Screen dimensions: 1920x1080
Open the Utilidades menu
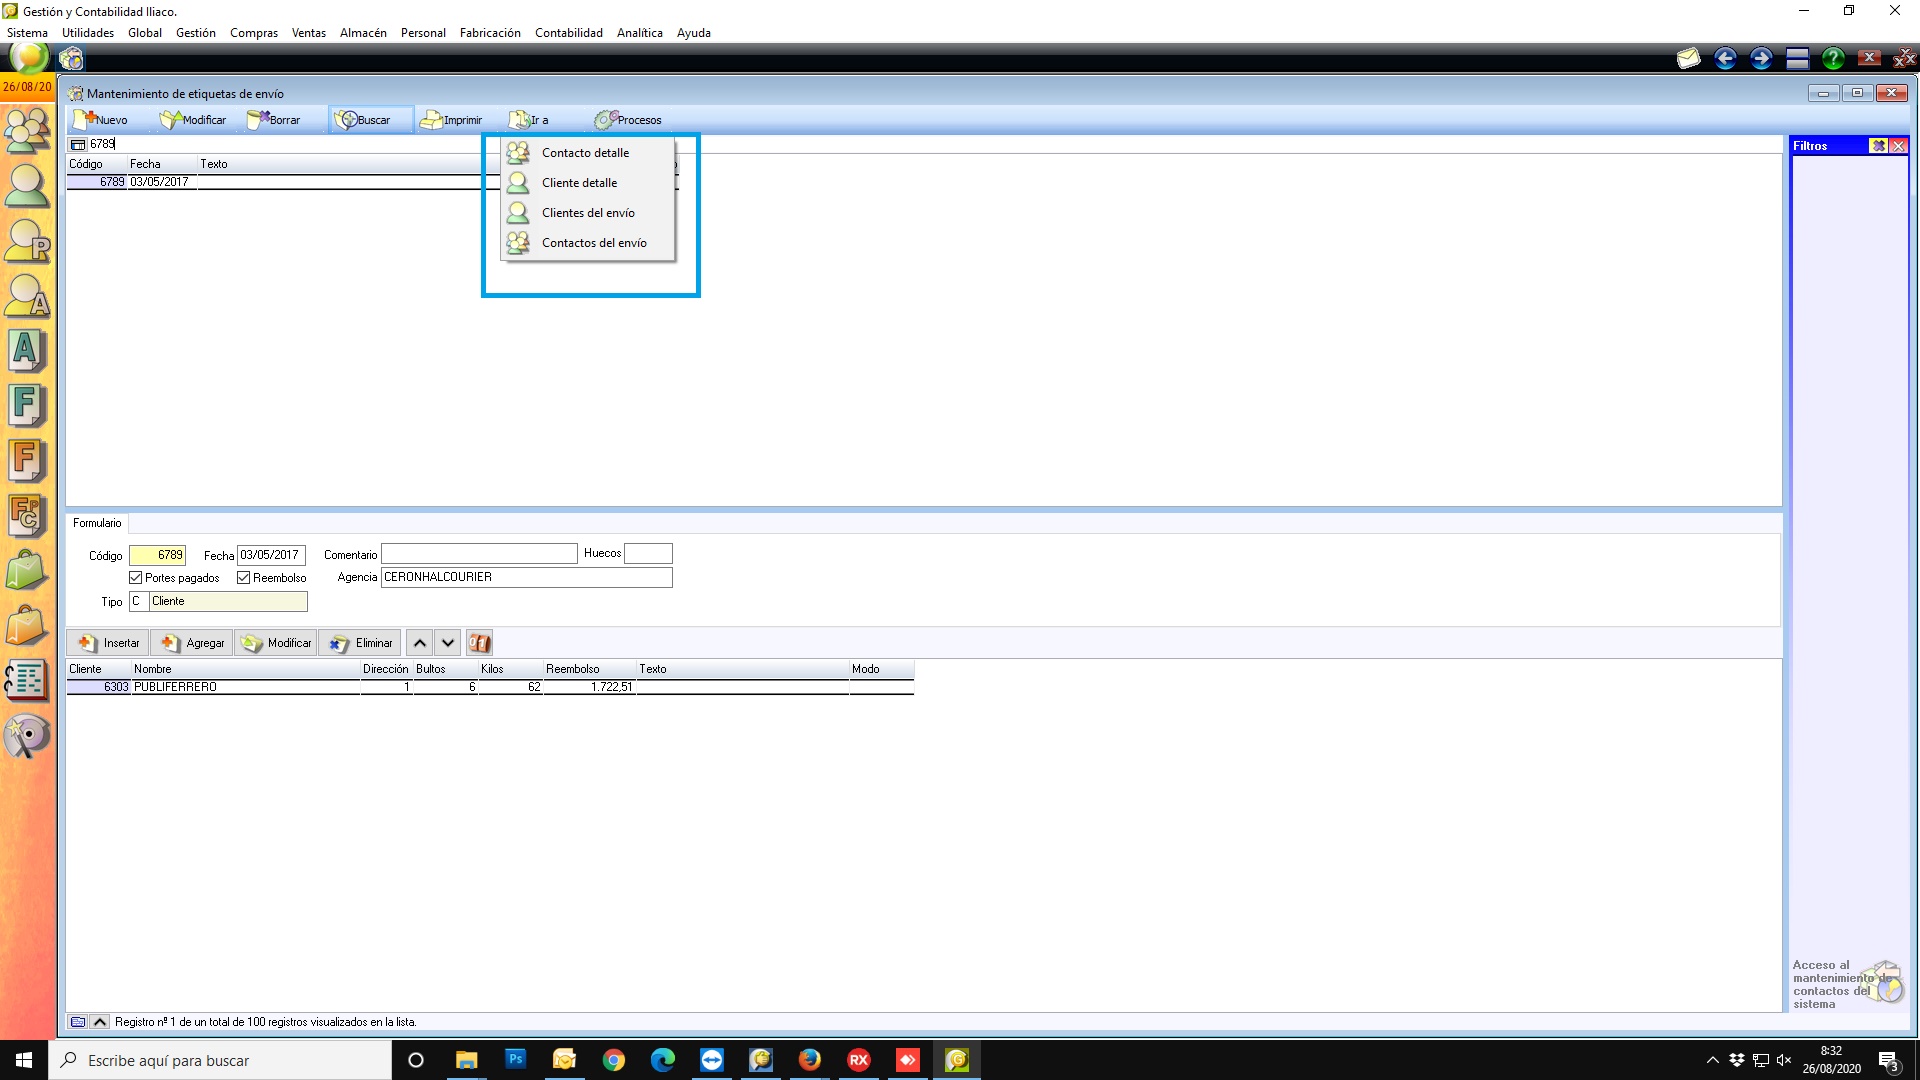coord(88,33)
